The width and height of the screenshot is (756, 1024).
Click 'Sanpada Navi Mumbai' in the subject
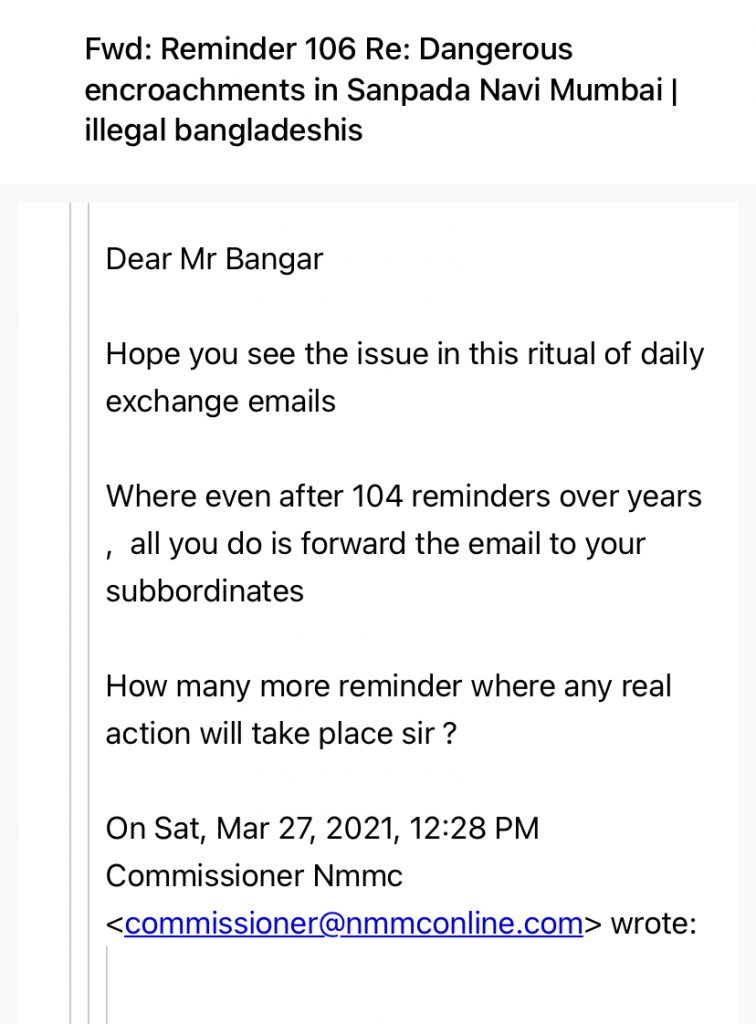[505, 89]
